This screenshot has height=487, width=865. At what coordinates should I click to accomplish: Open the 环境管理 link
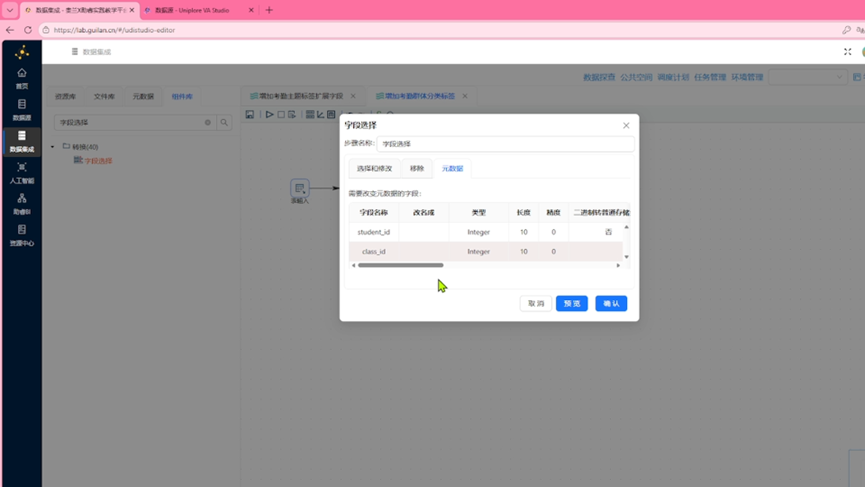[747, 77]
